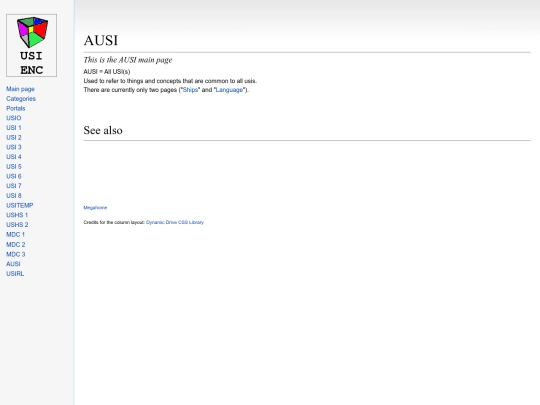Go to MDC 1 in the sidebar
This screenshot has width=540, height=405.
click(15, 235)
